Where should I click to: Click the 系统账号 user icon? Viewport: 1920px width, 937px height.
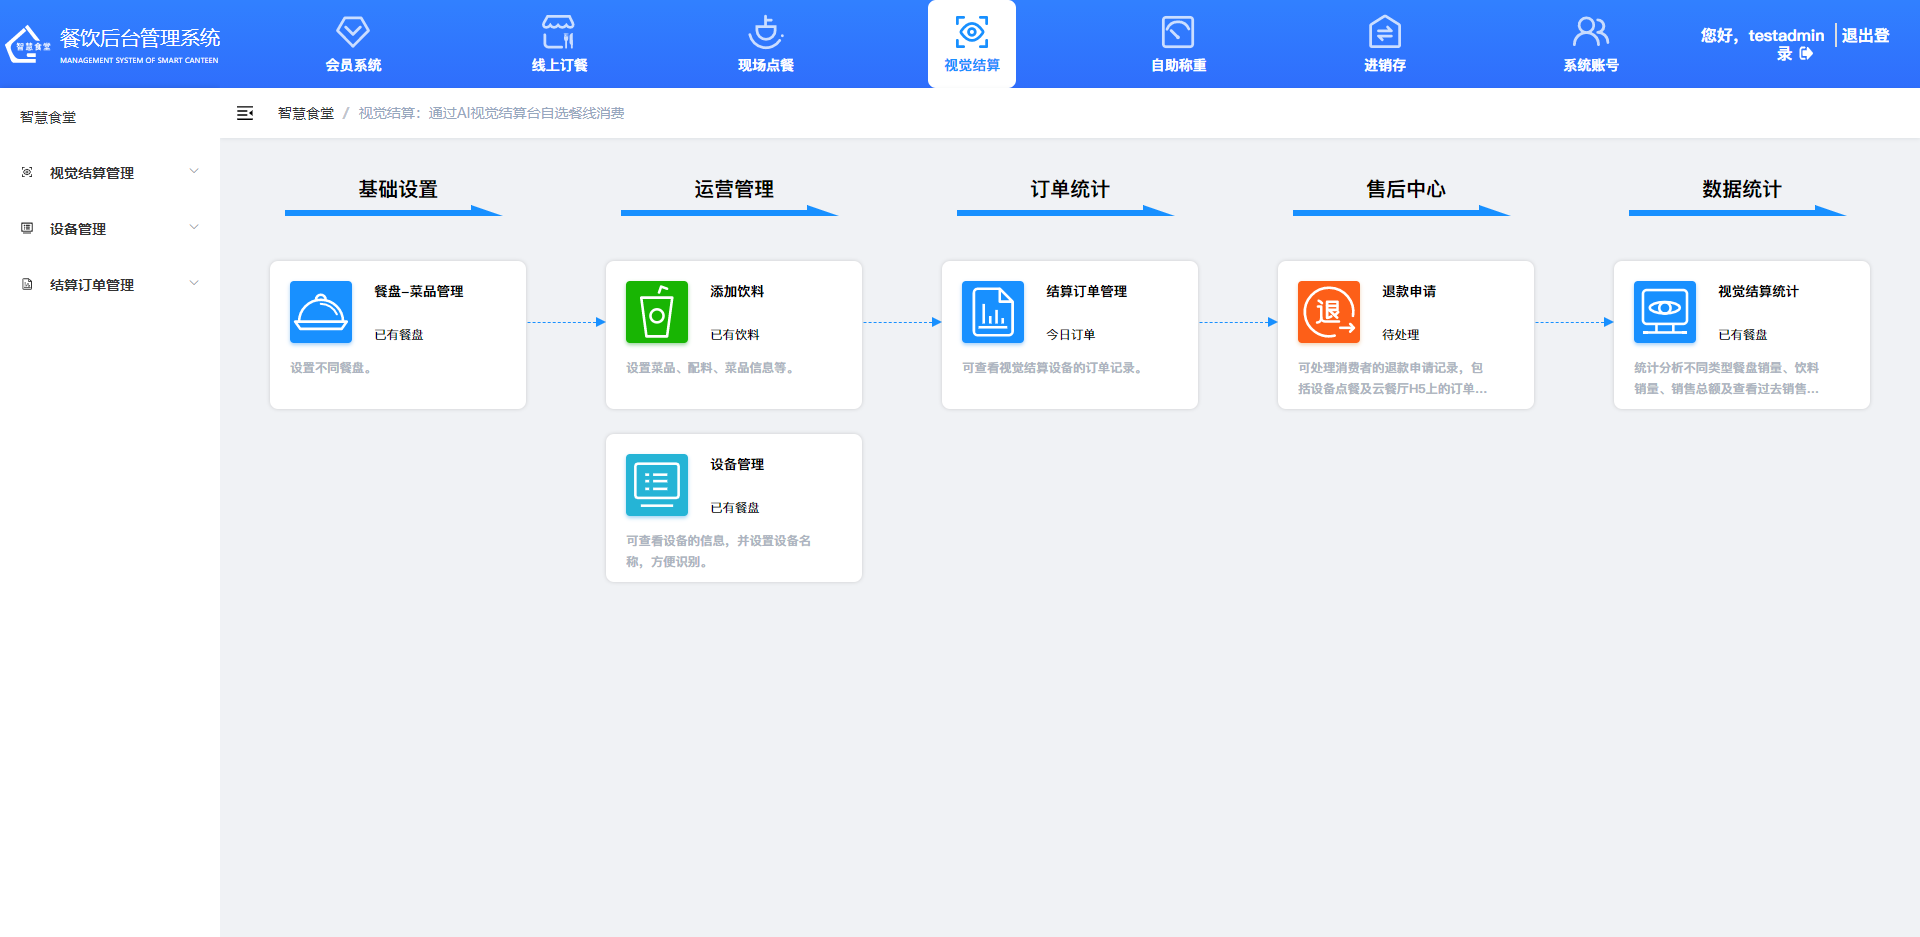click(x=1590, y=31)
